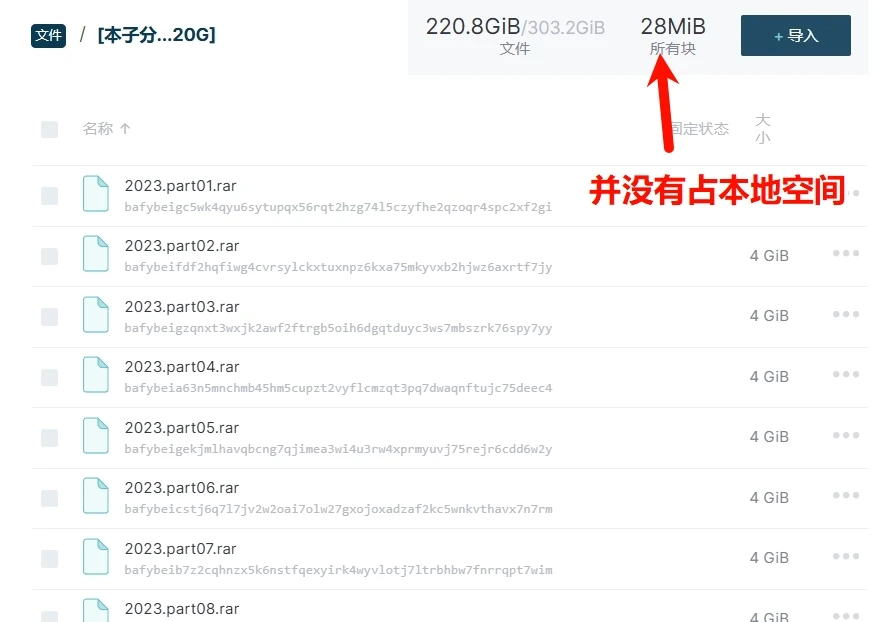The image size is (895, 622).
Task: Click the + 导入 import button
Action: (x=796, y=35)
